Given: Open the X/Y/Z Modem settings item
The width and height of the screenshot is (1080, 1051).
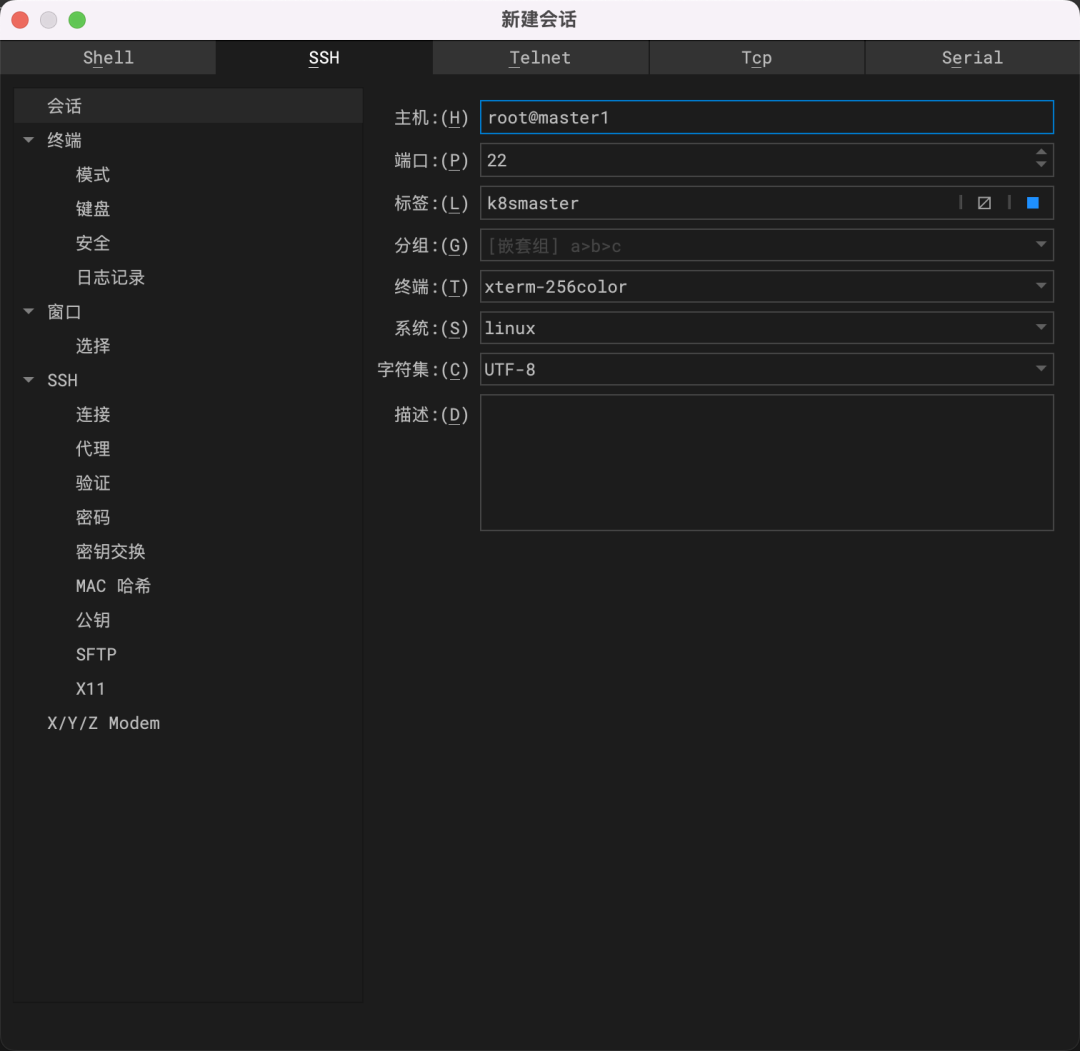Looking at the screenshot, I should click(103, 723).
